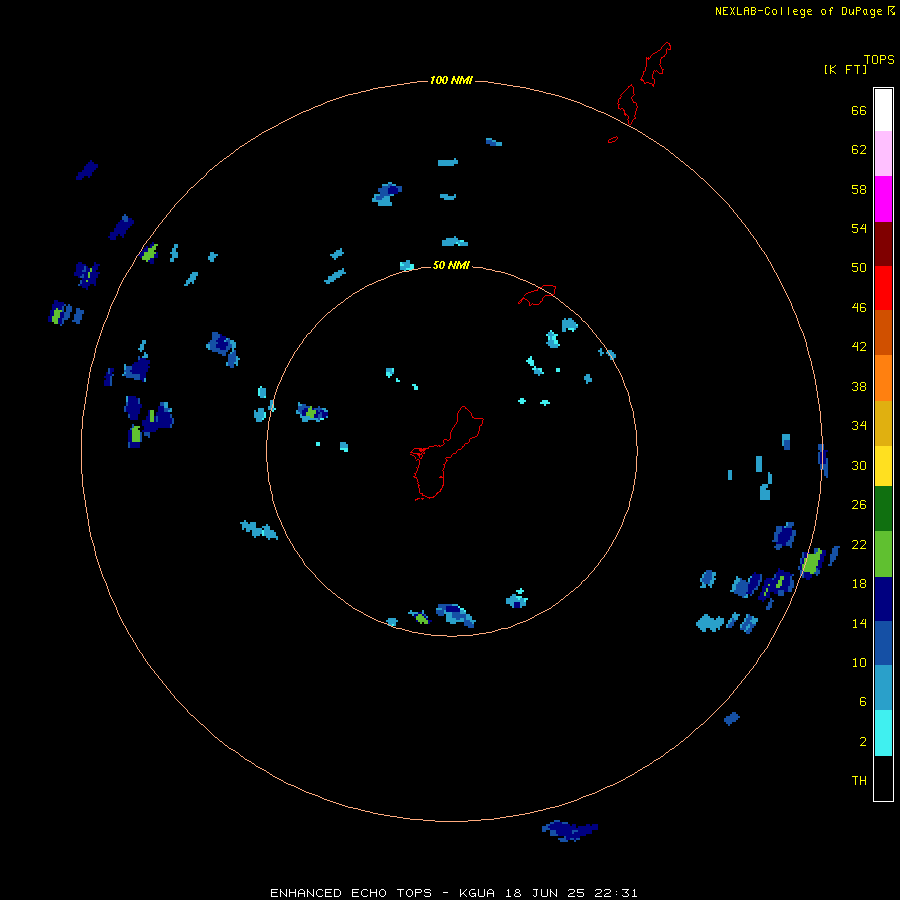
Task: Click the black TH threshold legend swatch
Action: coord(883,778)
